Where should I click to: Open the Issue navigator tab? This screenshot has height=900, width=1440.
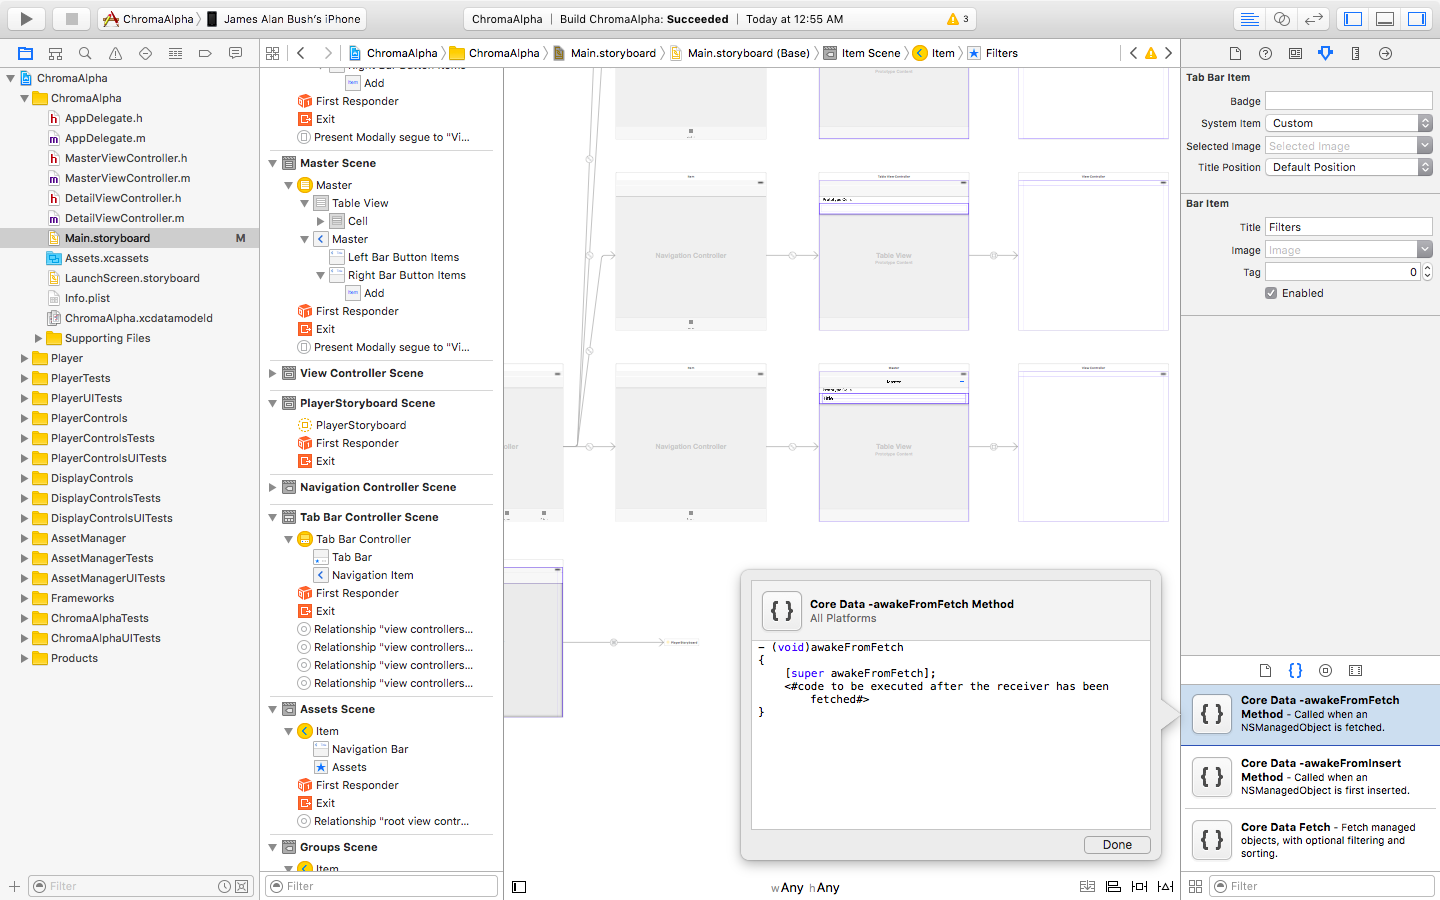pos(115,53)
